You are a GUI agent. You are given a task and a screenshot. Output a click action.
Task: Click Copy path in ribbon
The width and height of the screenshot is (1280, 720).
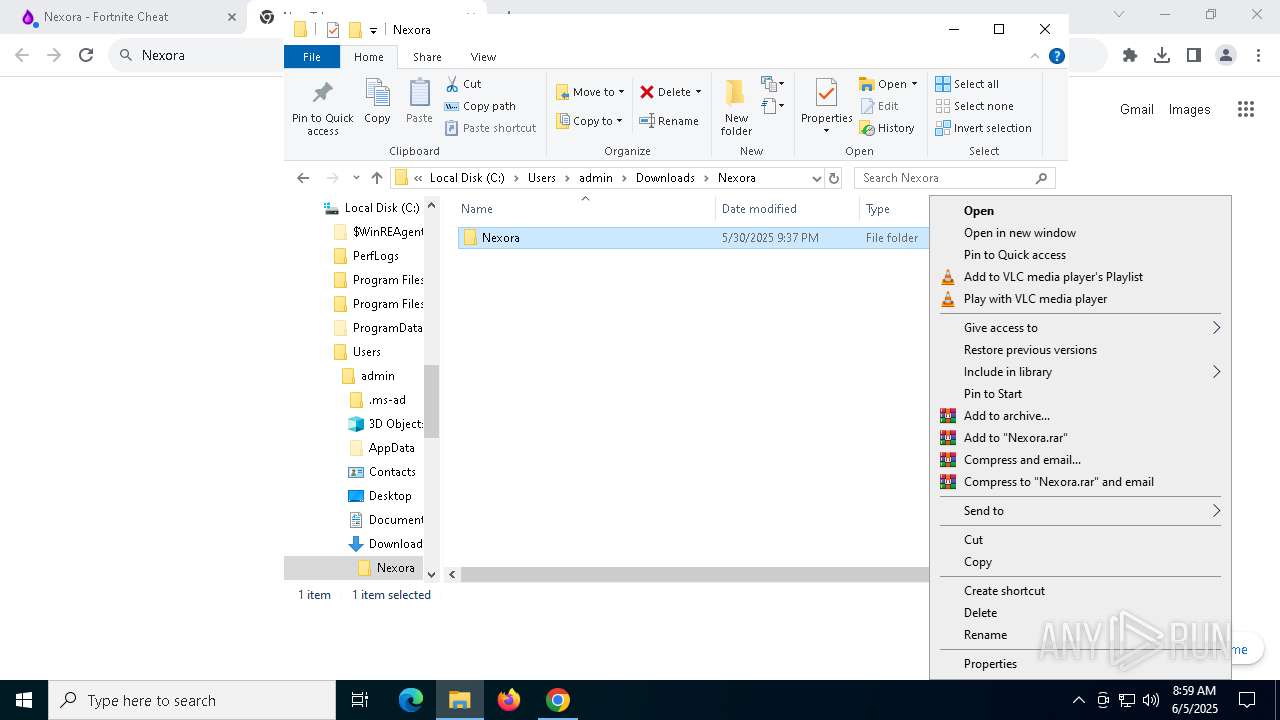tap(480, 106)
